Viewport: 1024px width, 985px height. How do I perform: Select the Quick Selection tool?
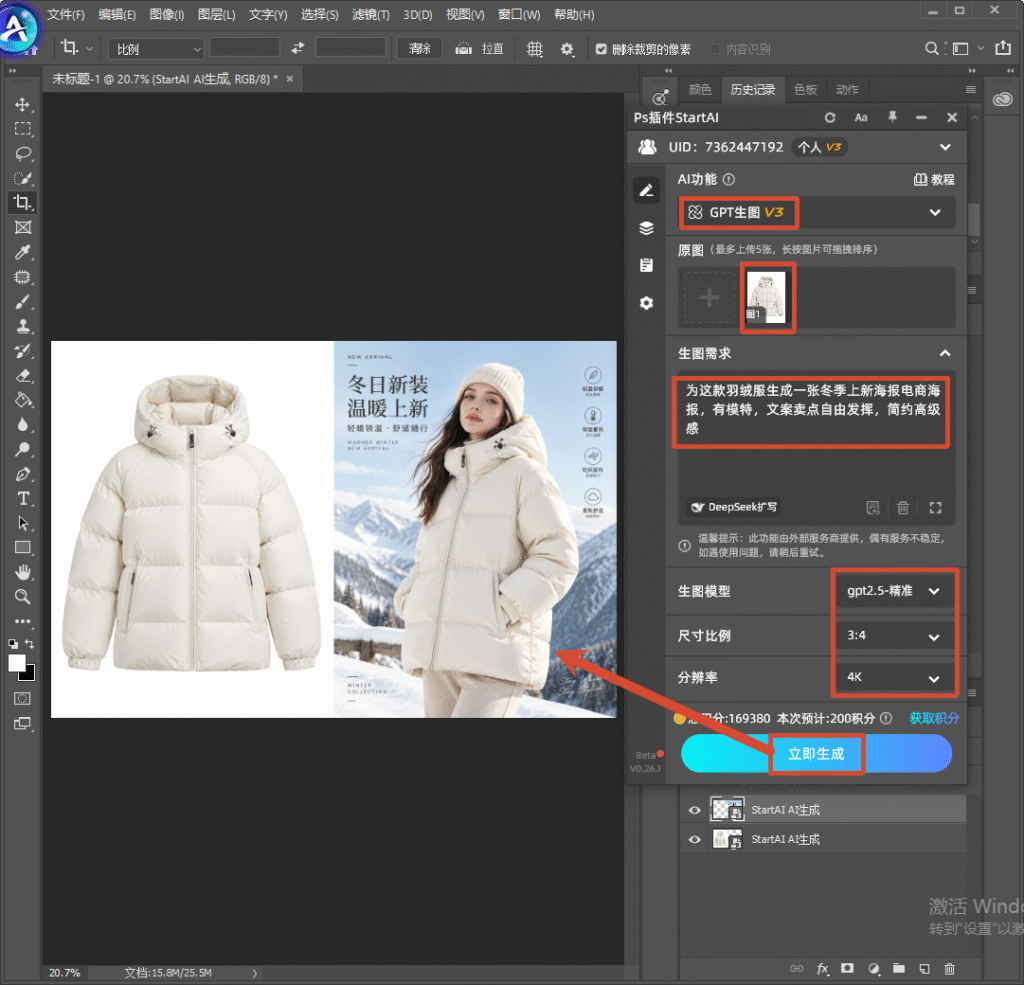pyautogui.click(x=23, y=178)
